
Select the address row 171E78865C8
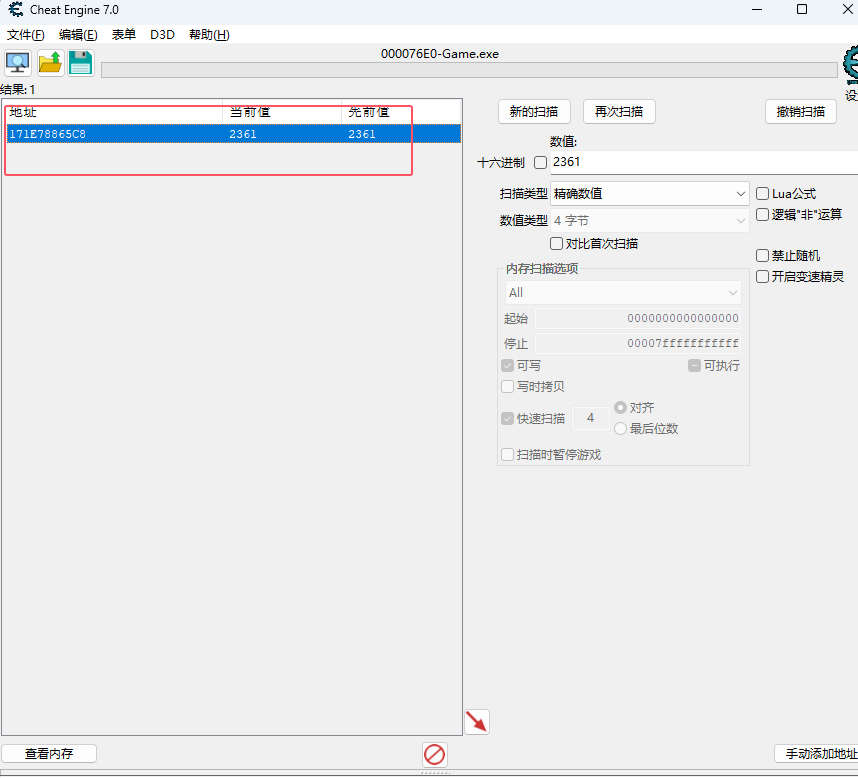pyautogui.click(x=234, y=134)
